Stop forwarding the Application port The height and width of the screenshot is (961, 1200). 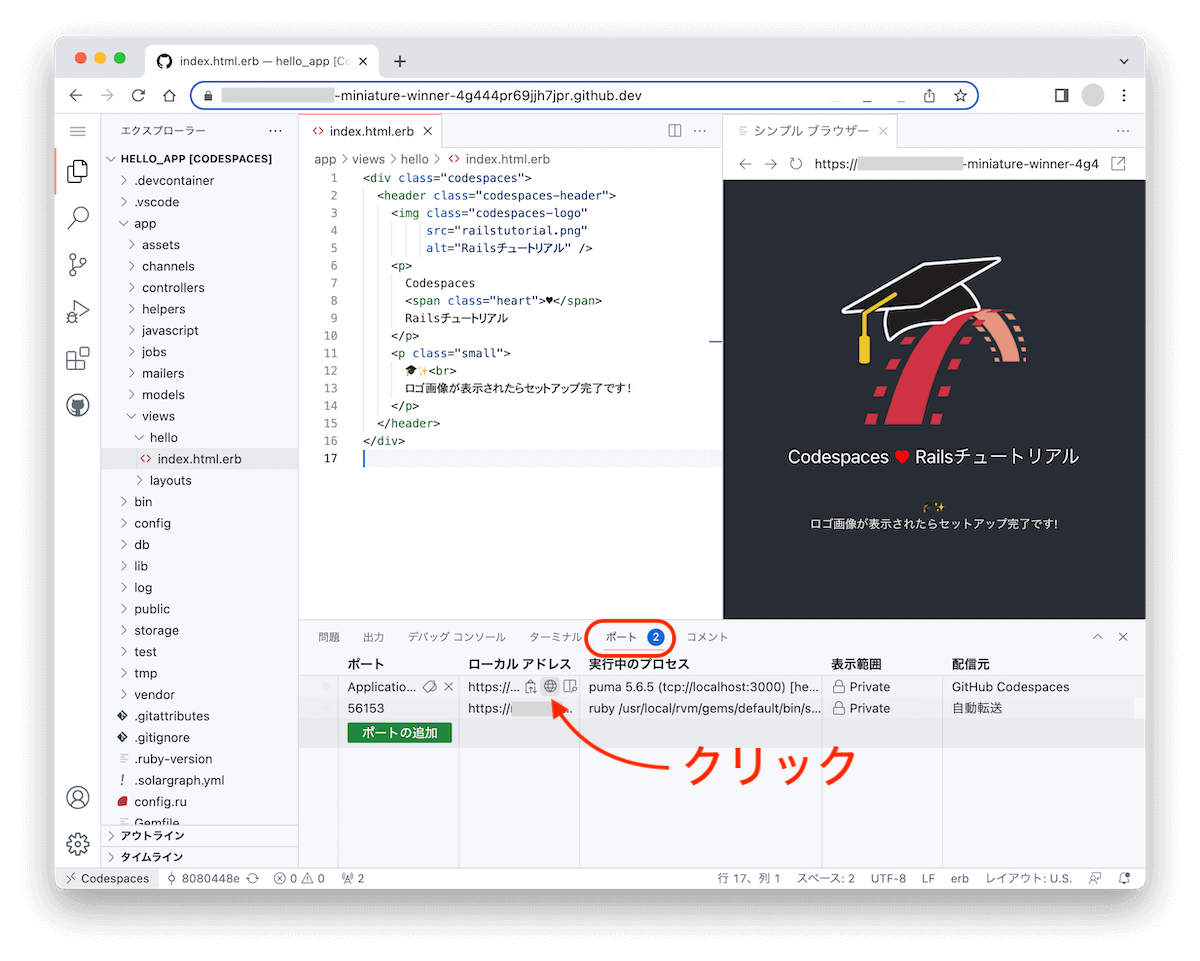click(449, 687)
